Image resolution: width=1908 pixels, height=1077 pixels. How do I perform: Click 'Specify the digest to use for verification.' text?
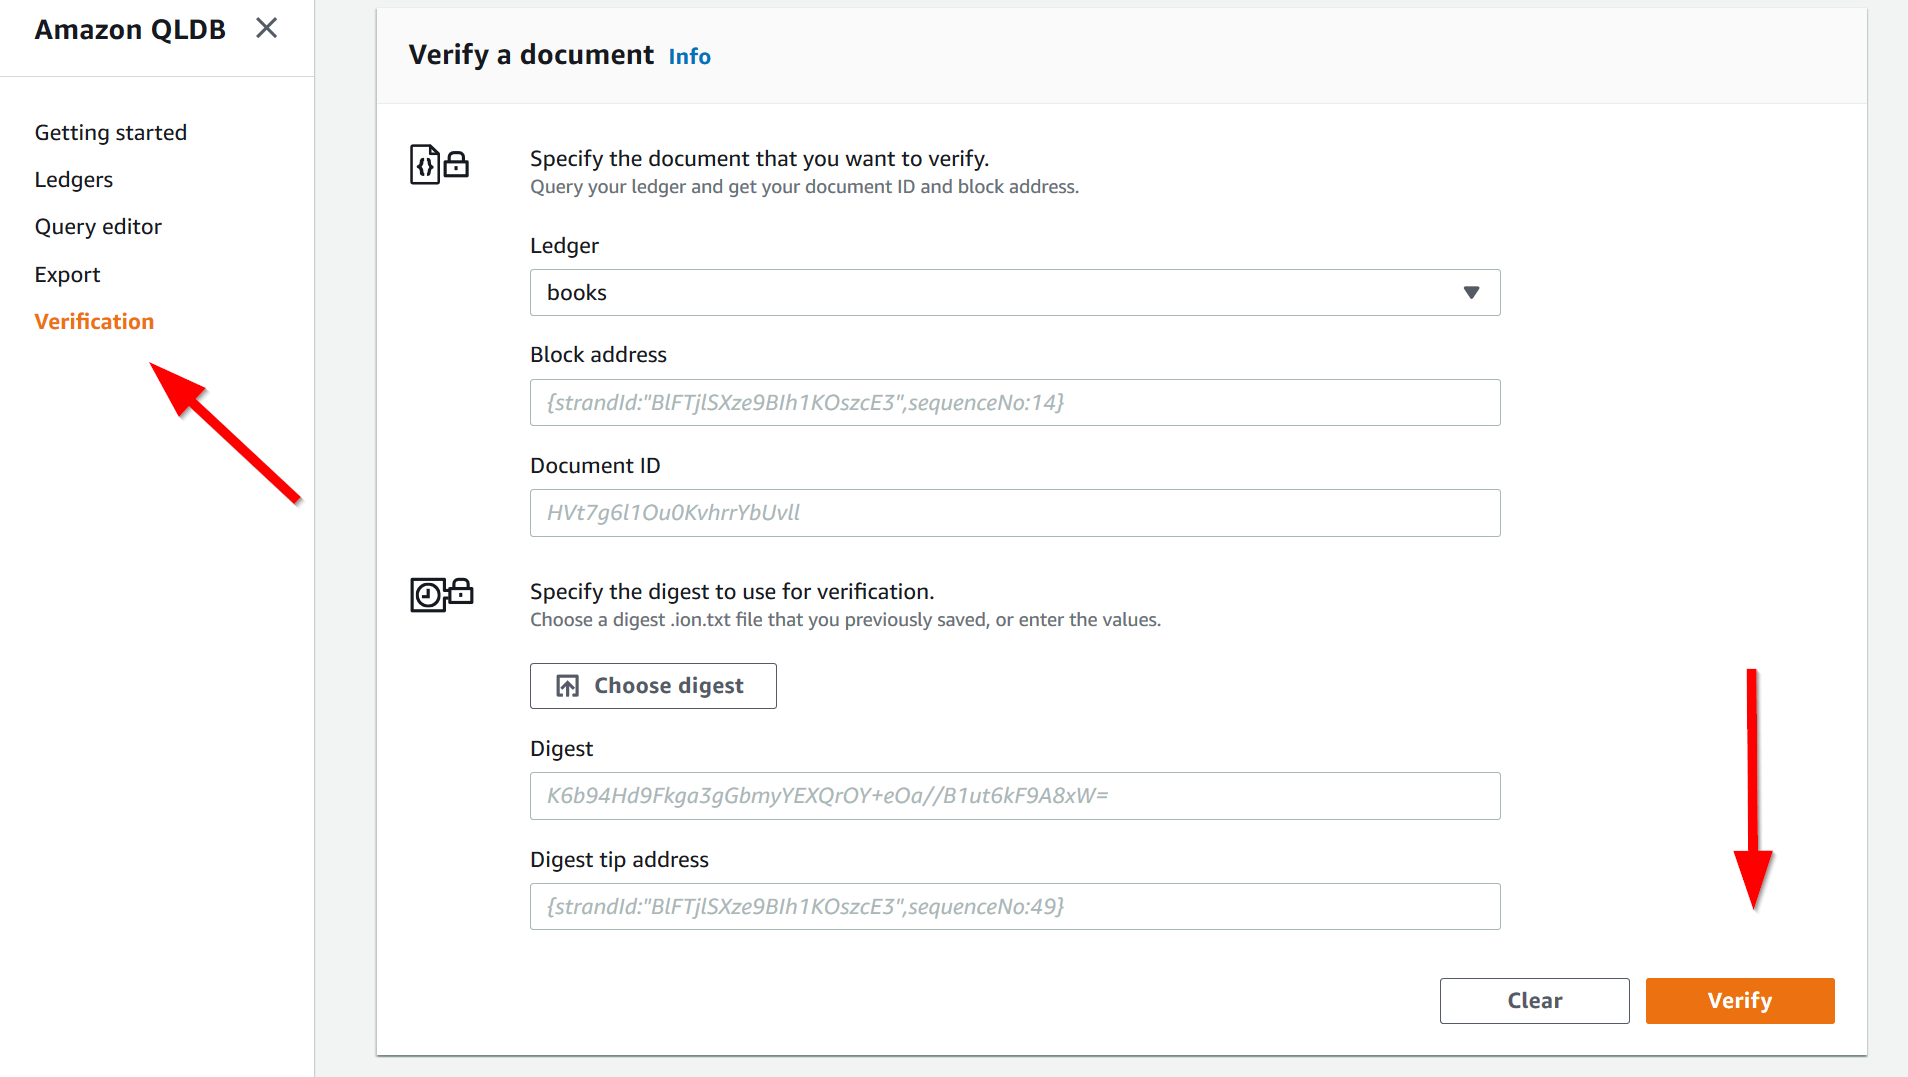[732, 592]
